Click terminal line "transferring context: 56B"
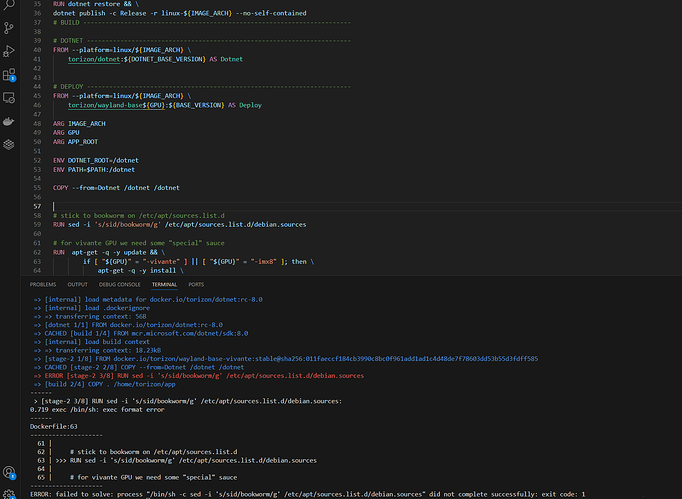 90,316
